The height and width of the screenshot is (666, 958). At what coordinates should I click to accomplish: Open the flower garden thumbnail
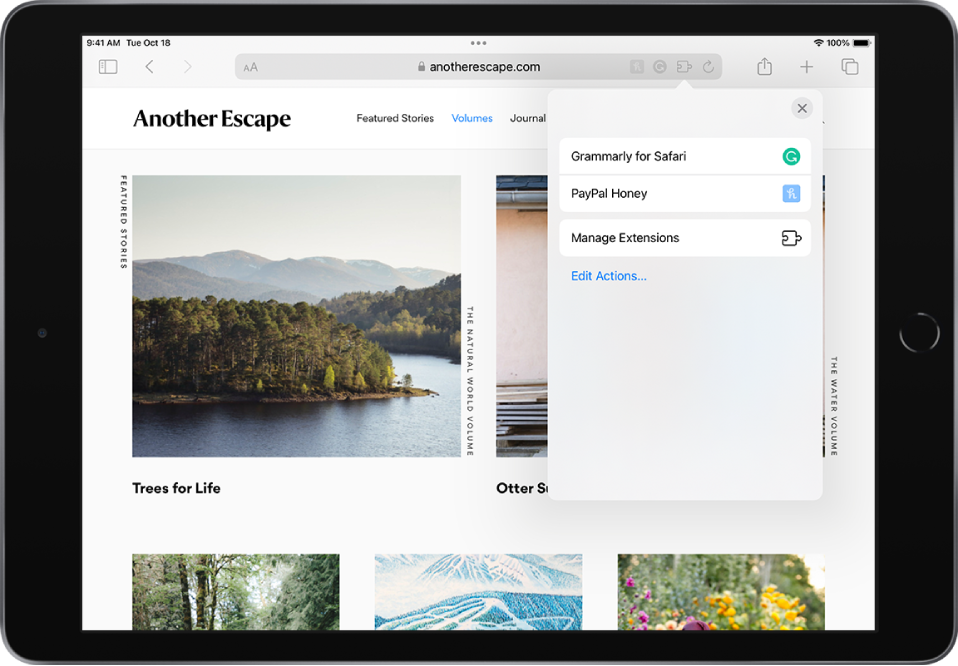point(721,591)
